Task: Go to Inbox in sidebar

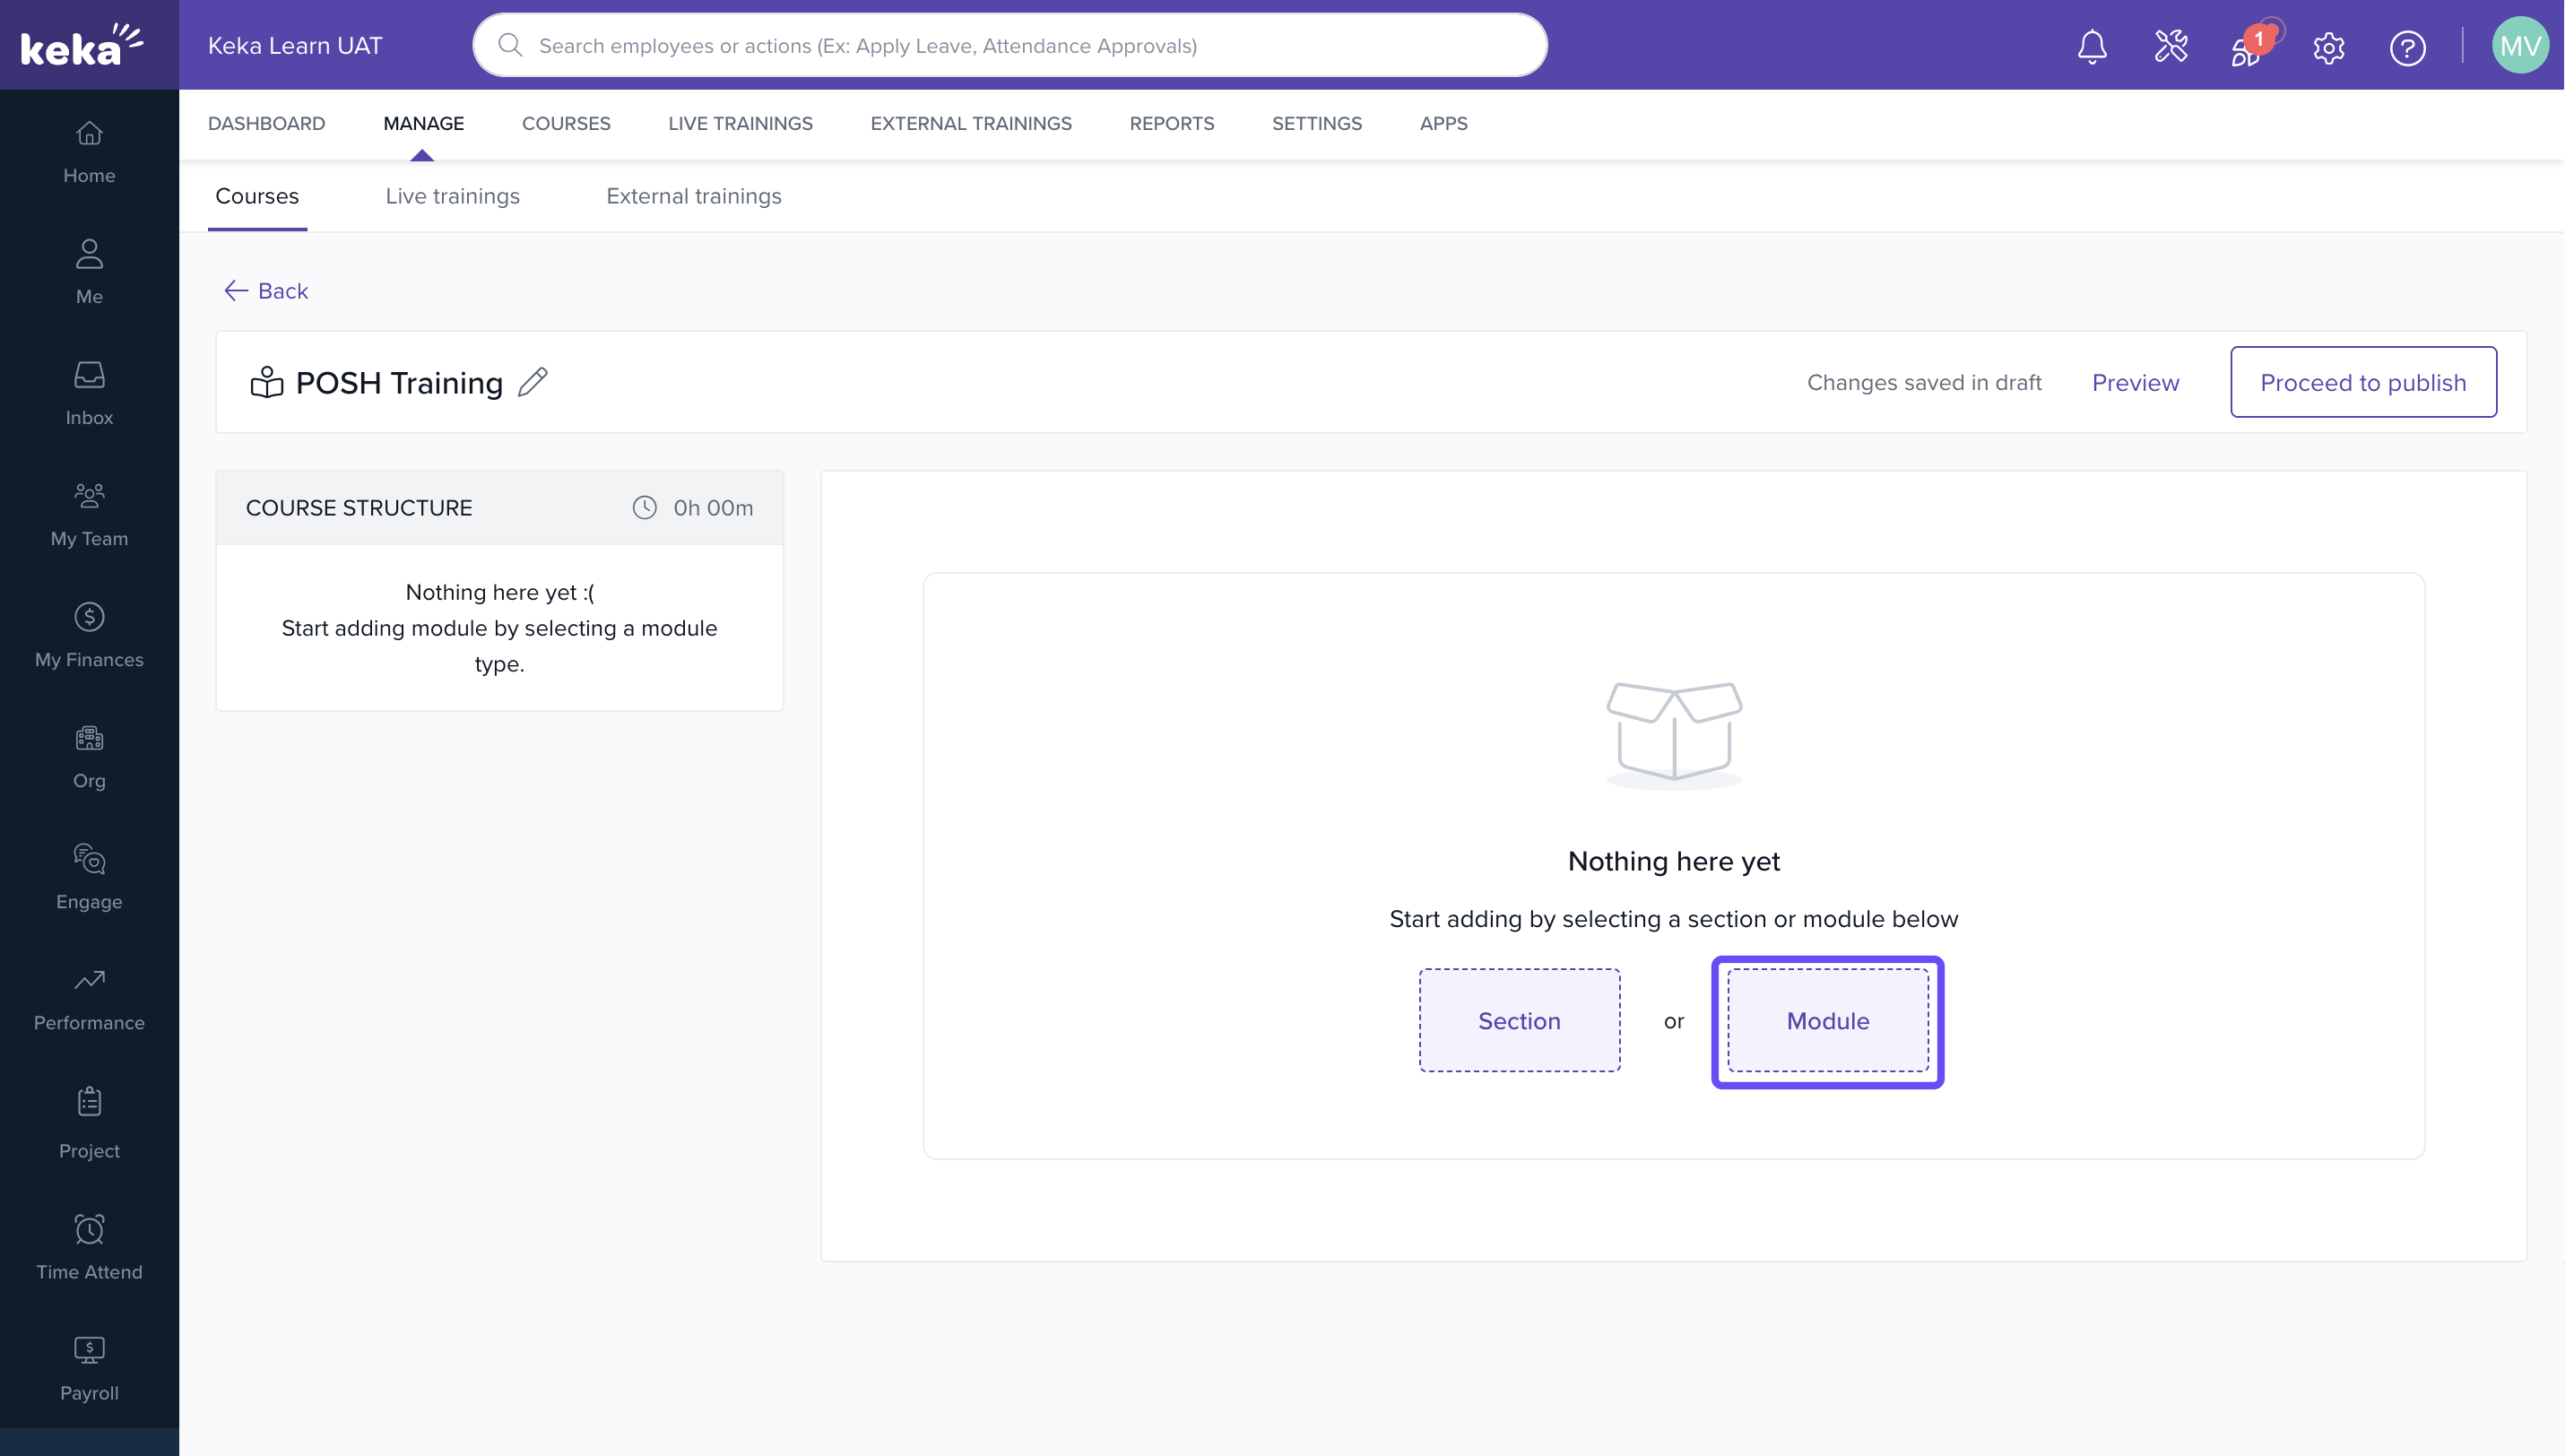Action: [x=89, y=393]
